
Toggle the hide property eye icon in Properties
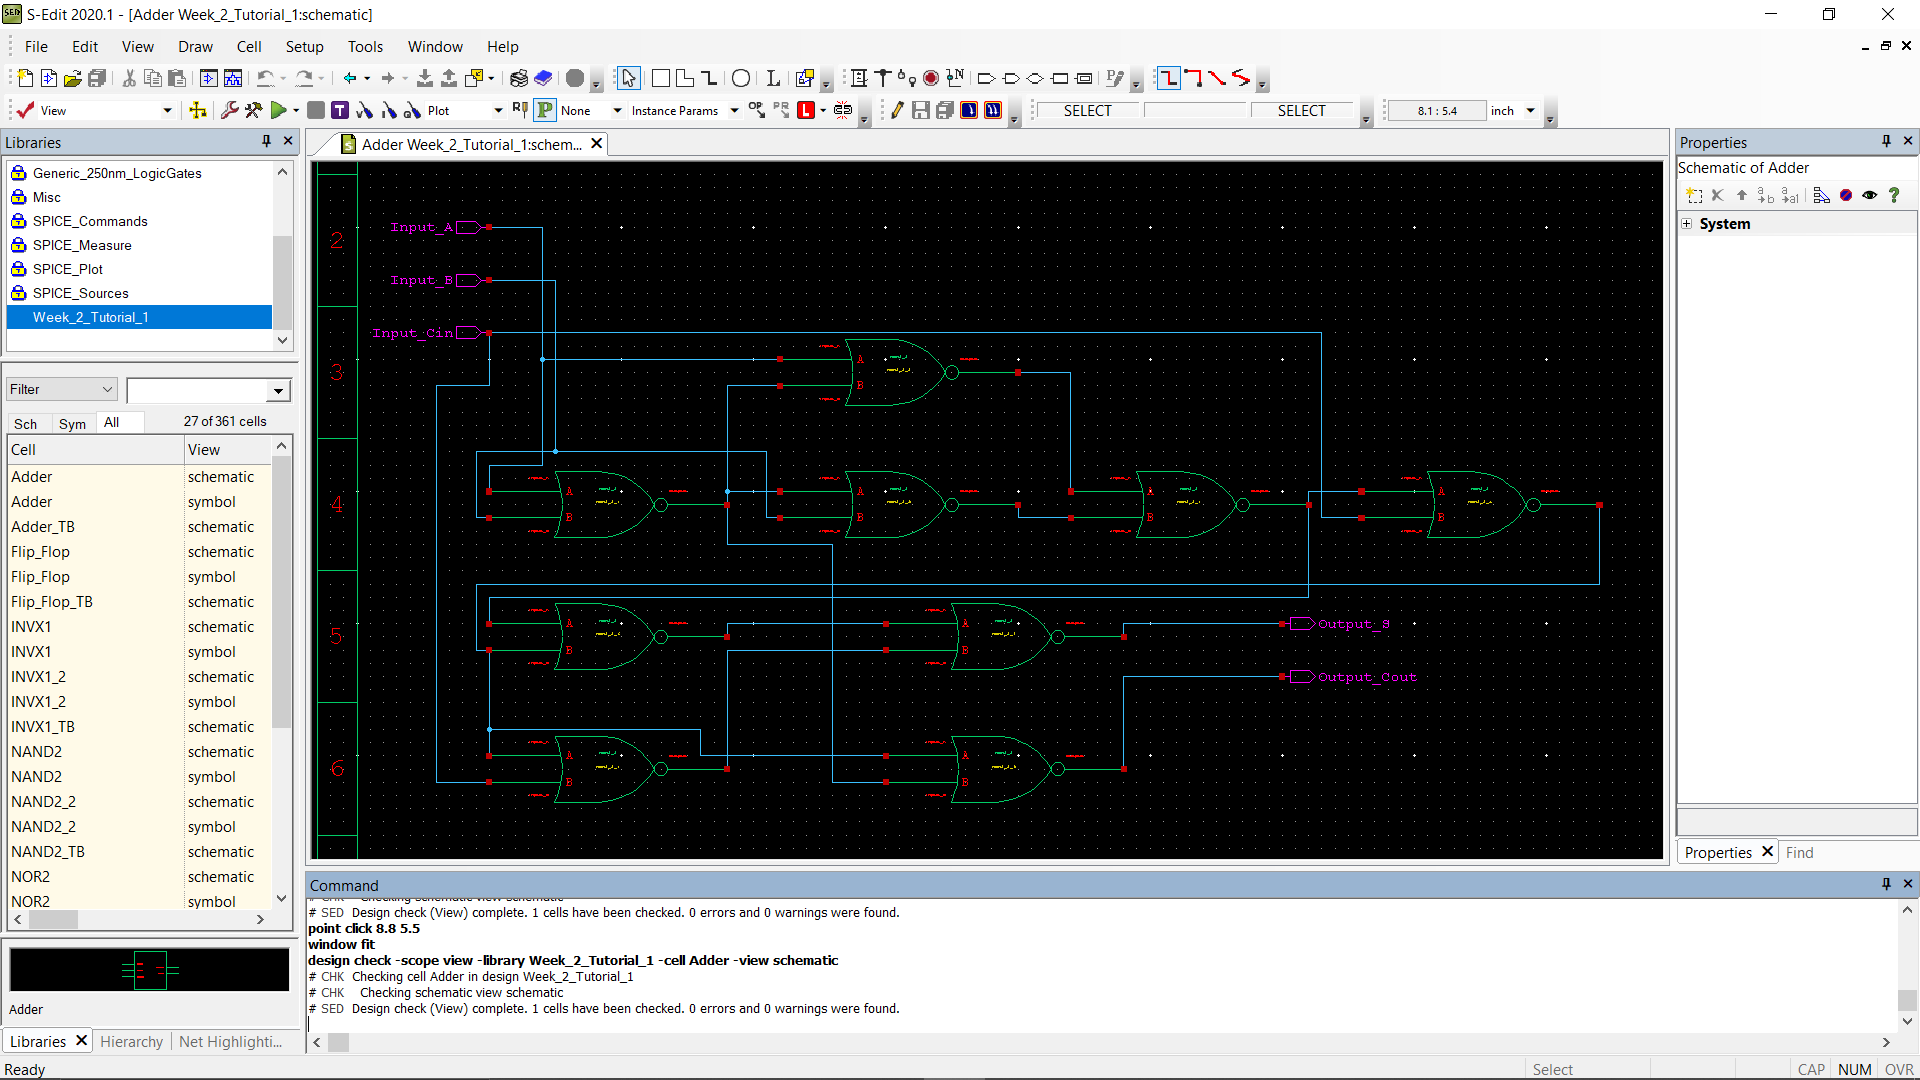tap(1869, 195)
